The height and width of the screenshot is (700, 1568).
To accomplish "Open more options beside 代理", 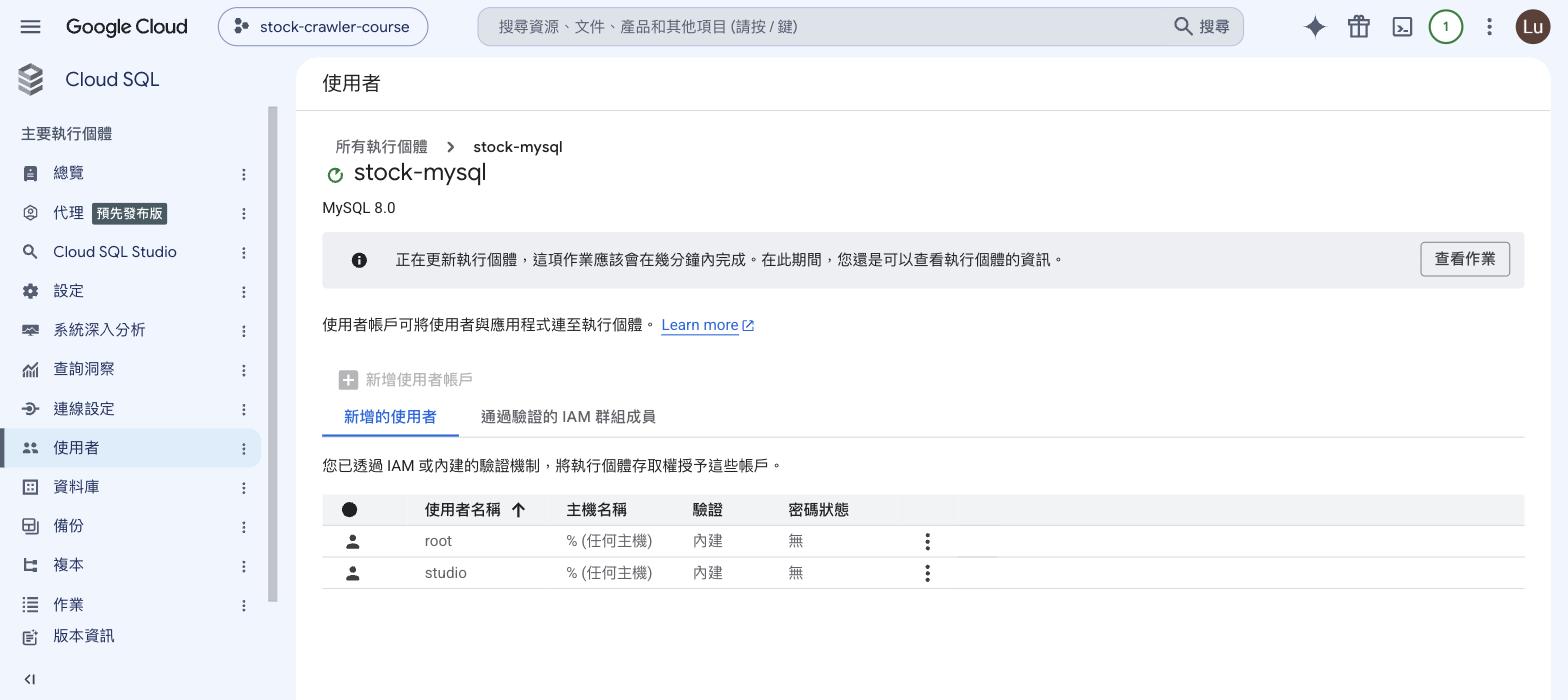I will pos(243,213).
